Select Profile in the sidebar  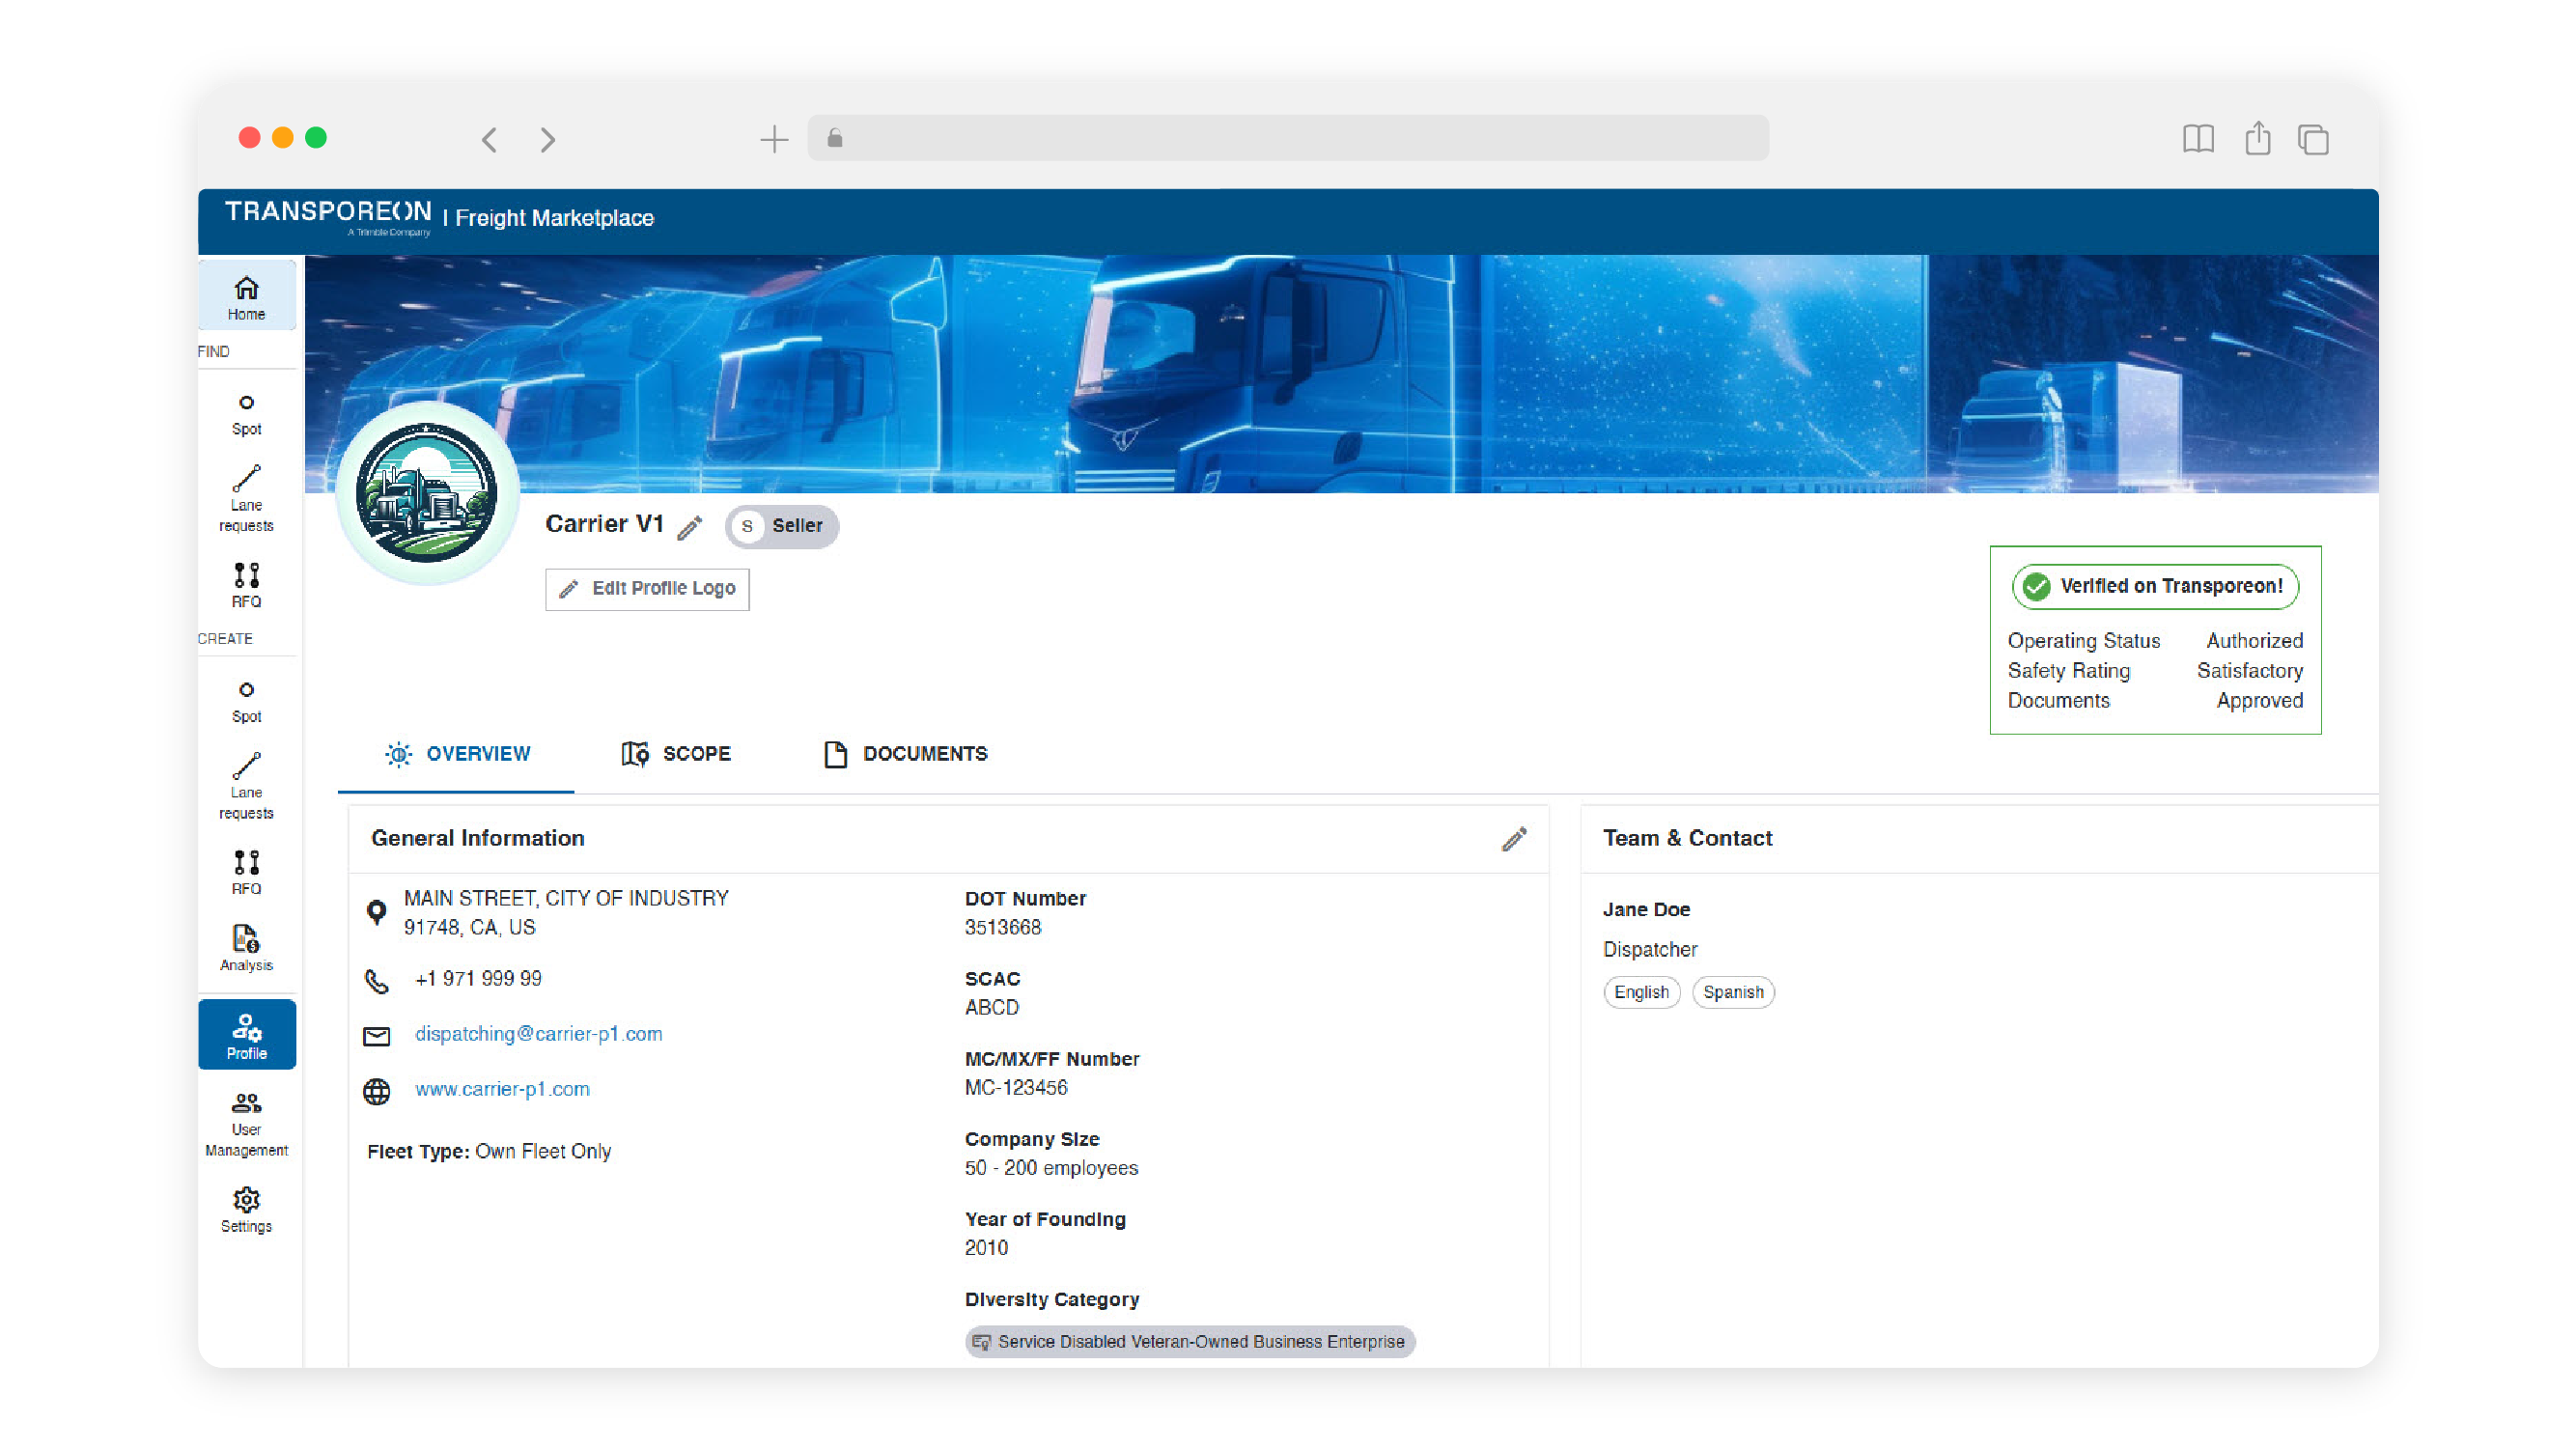click(246, 1035)
